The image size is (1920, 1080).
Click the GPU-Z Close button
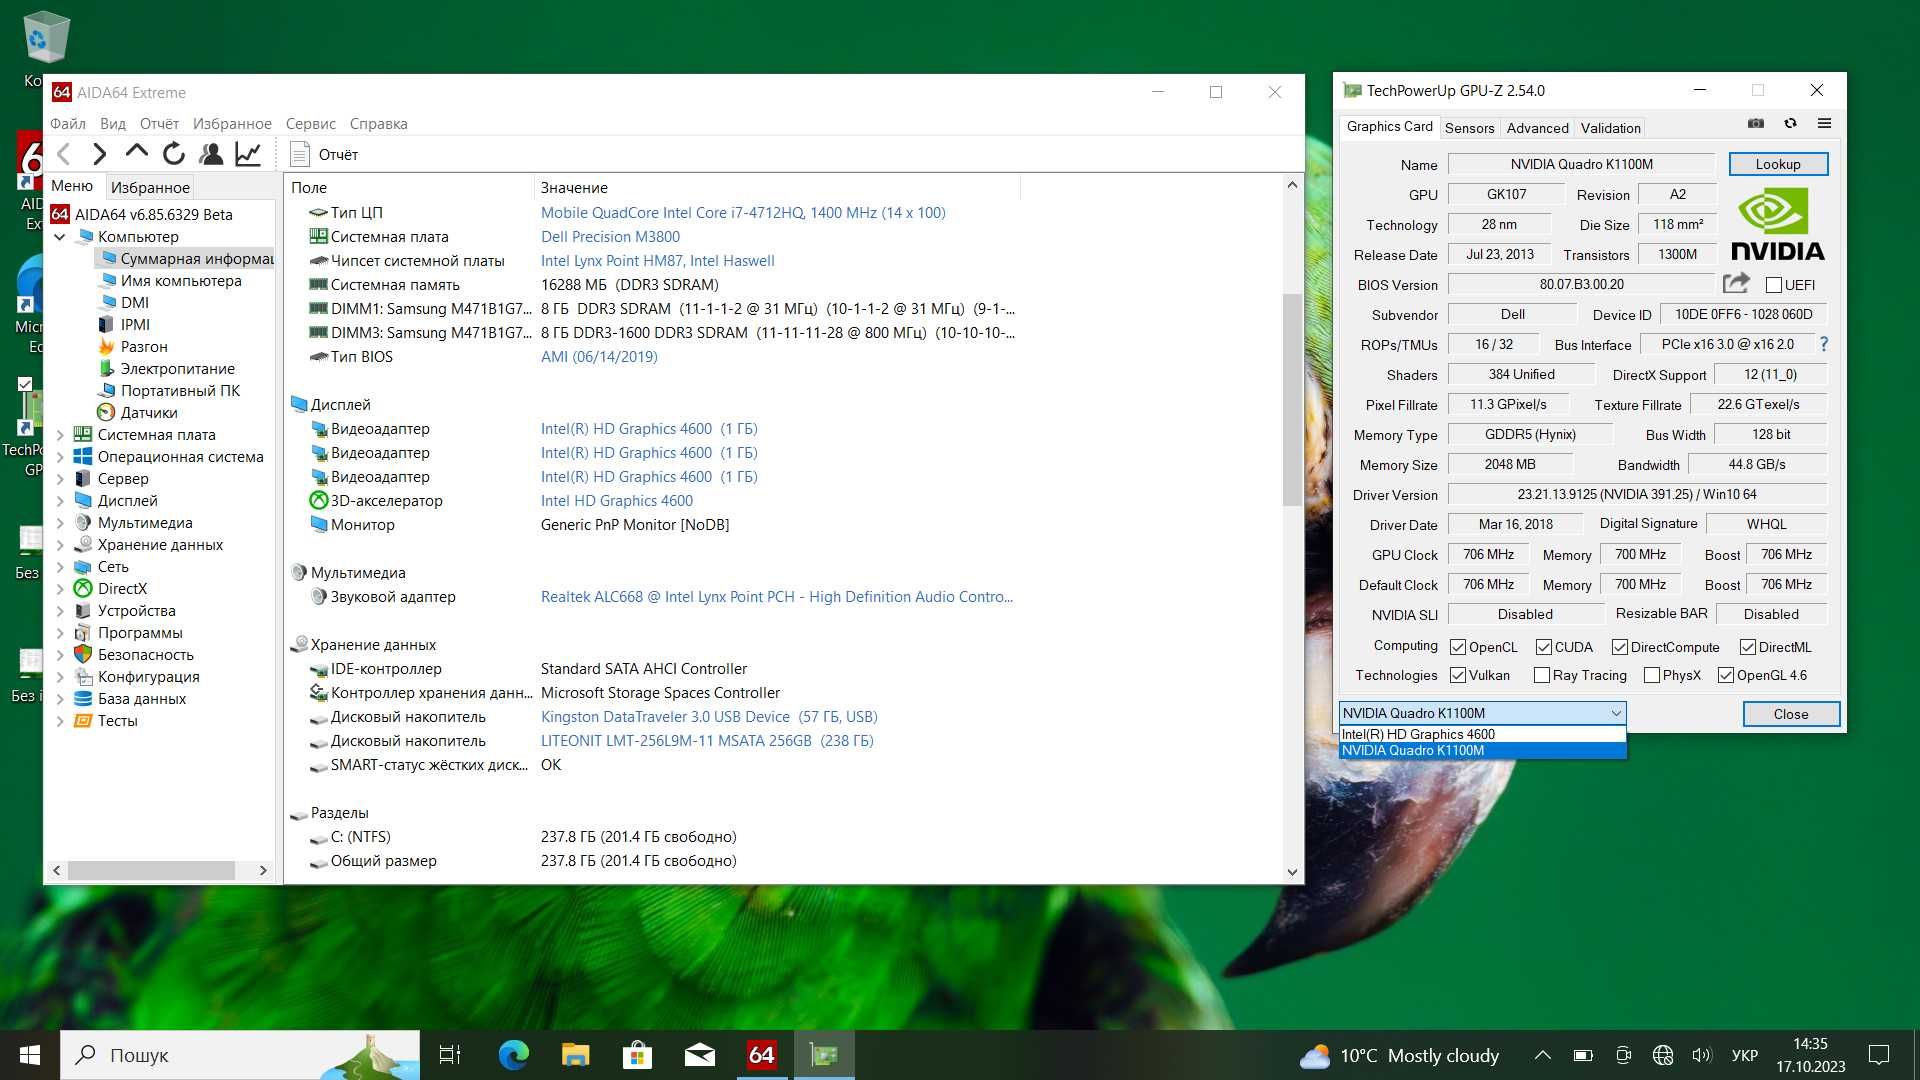[x=1790, y=714]
